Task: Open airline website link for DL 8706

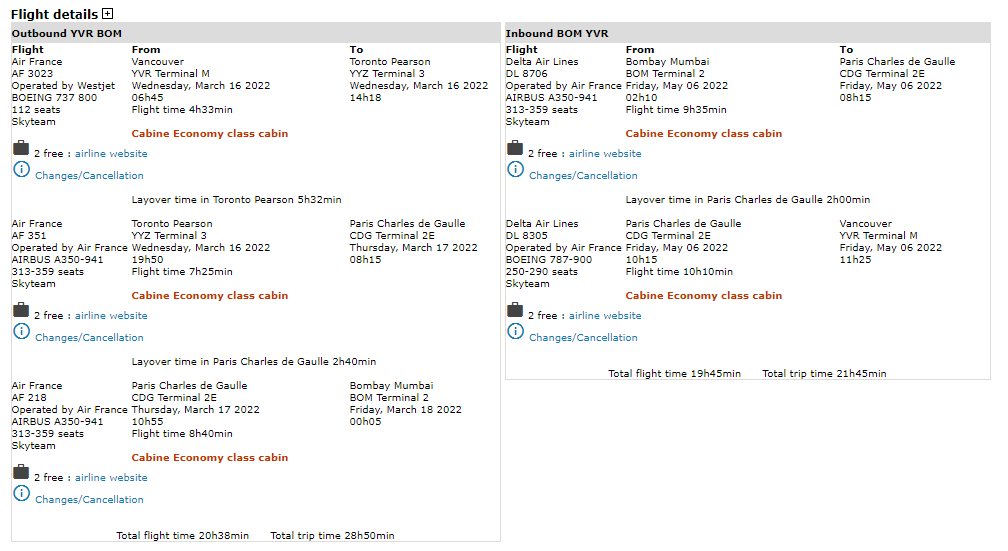Action: pyautogui.click(x=605, y=154)
